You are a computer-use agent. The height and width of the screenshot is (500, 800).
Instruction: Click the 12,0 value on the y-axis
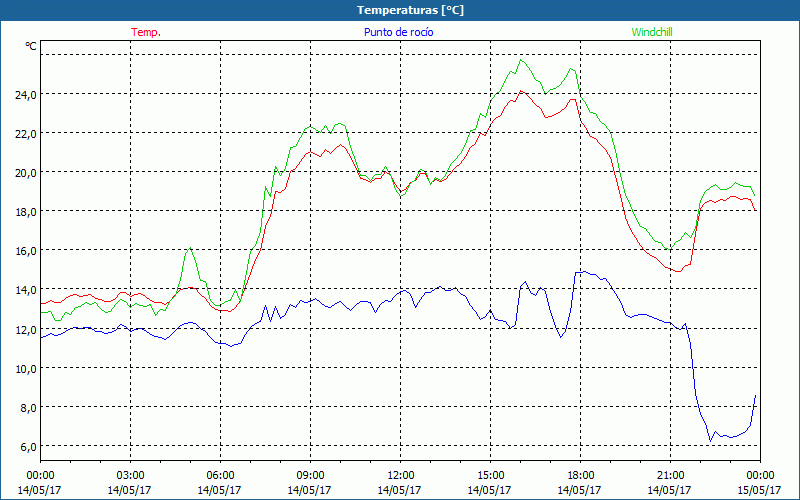click(26, 329)
